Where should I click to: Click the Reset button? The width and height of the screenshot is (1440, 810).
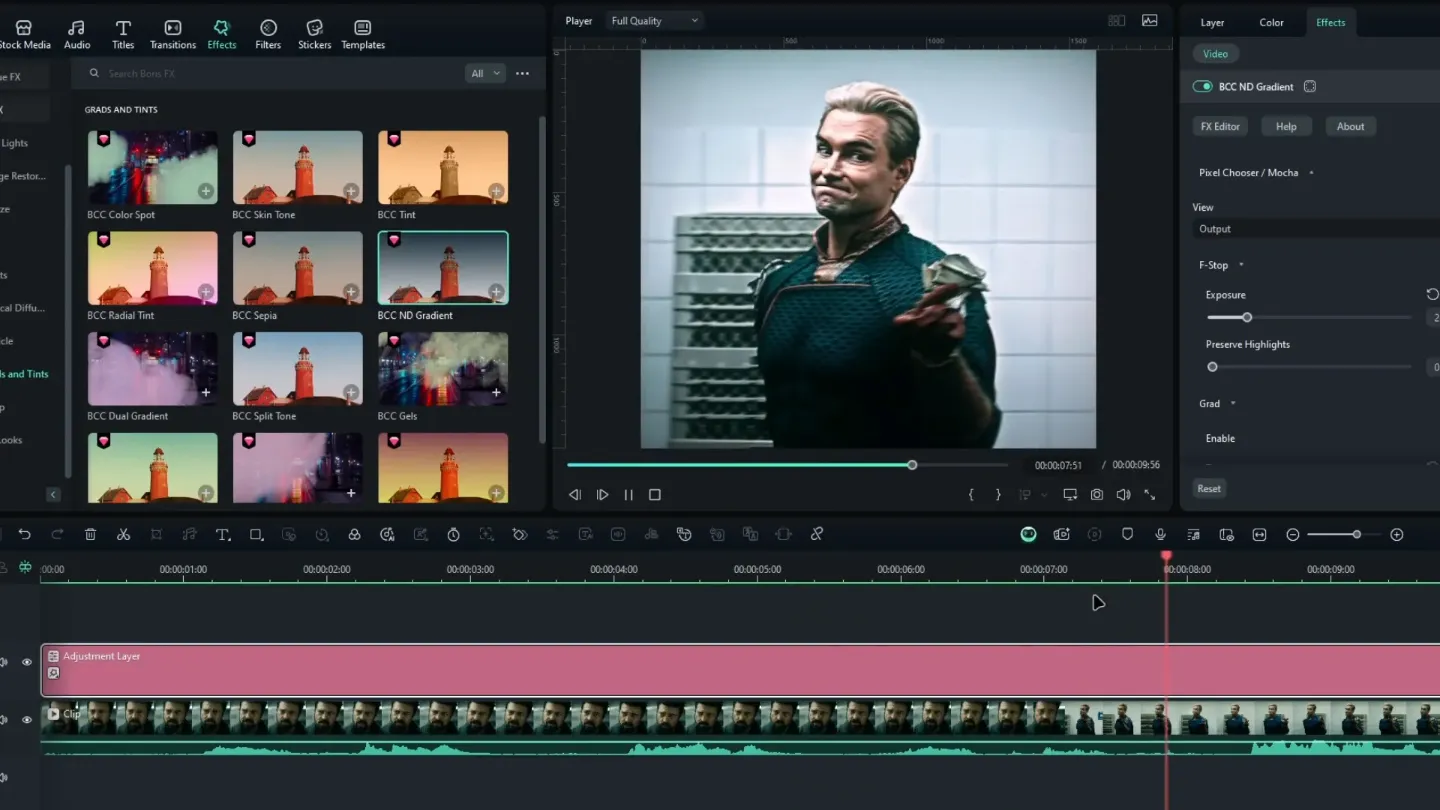click(x=1209, y=489)
